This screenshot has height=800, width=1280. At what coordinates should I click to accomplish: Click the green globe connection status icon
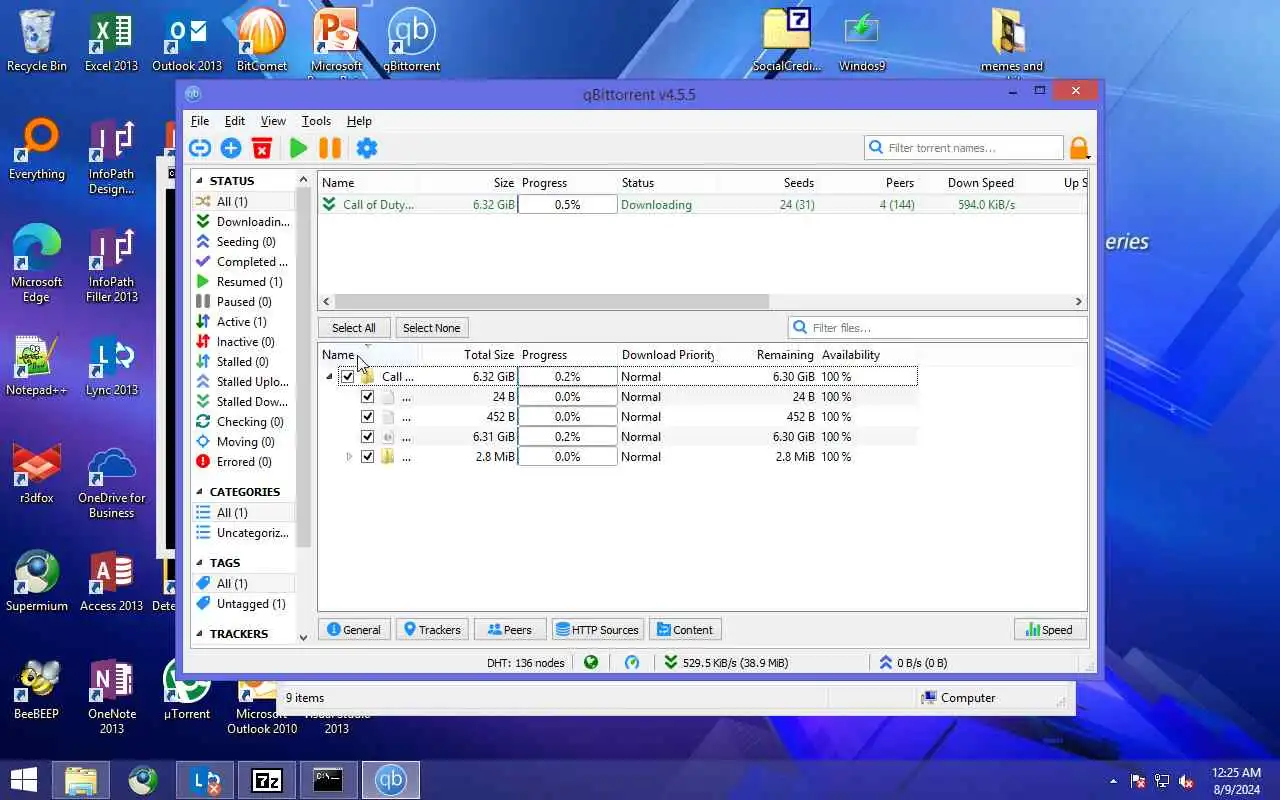[591, 662]
